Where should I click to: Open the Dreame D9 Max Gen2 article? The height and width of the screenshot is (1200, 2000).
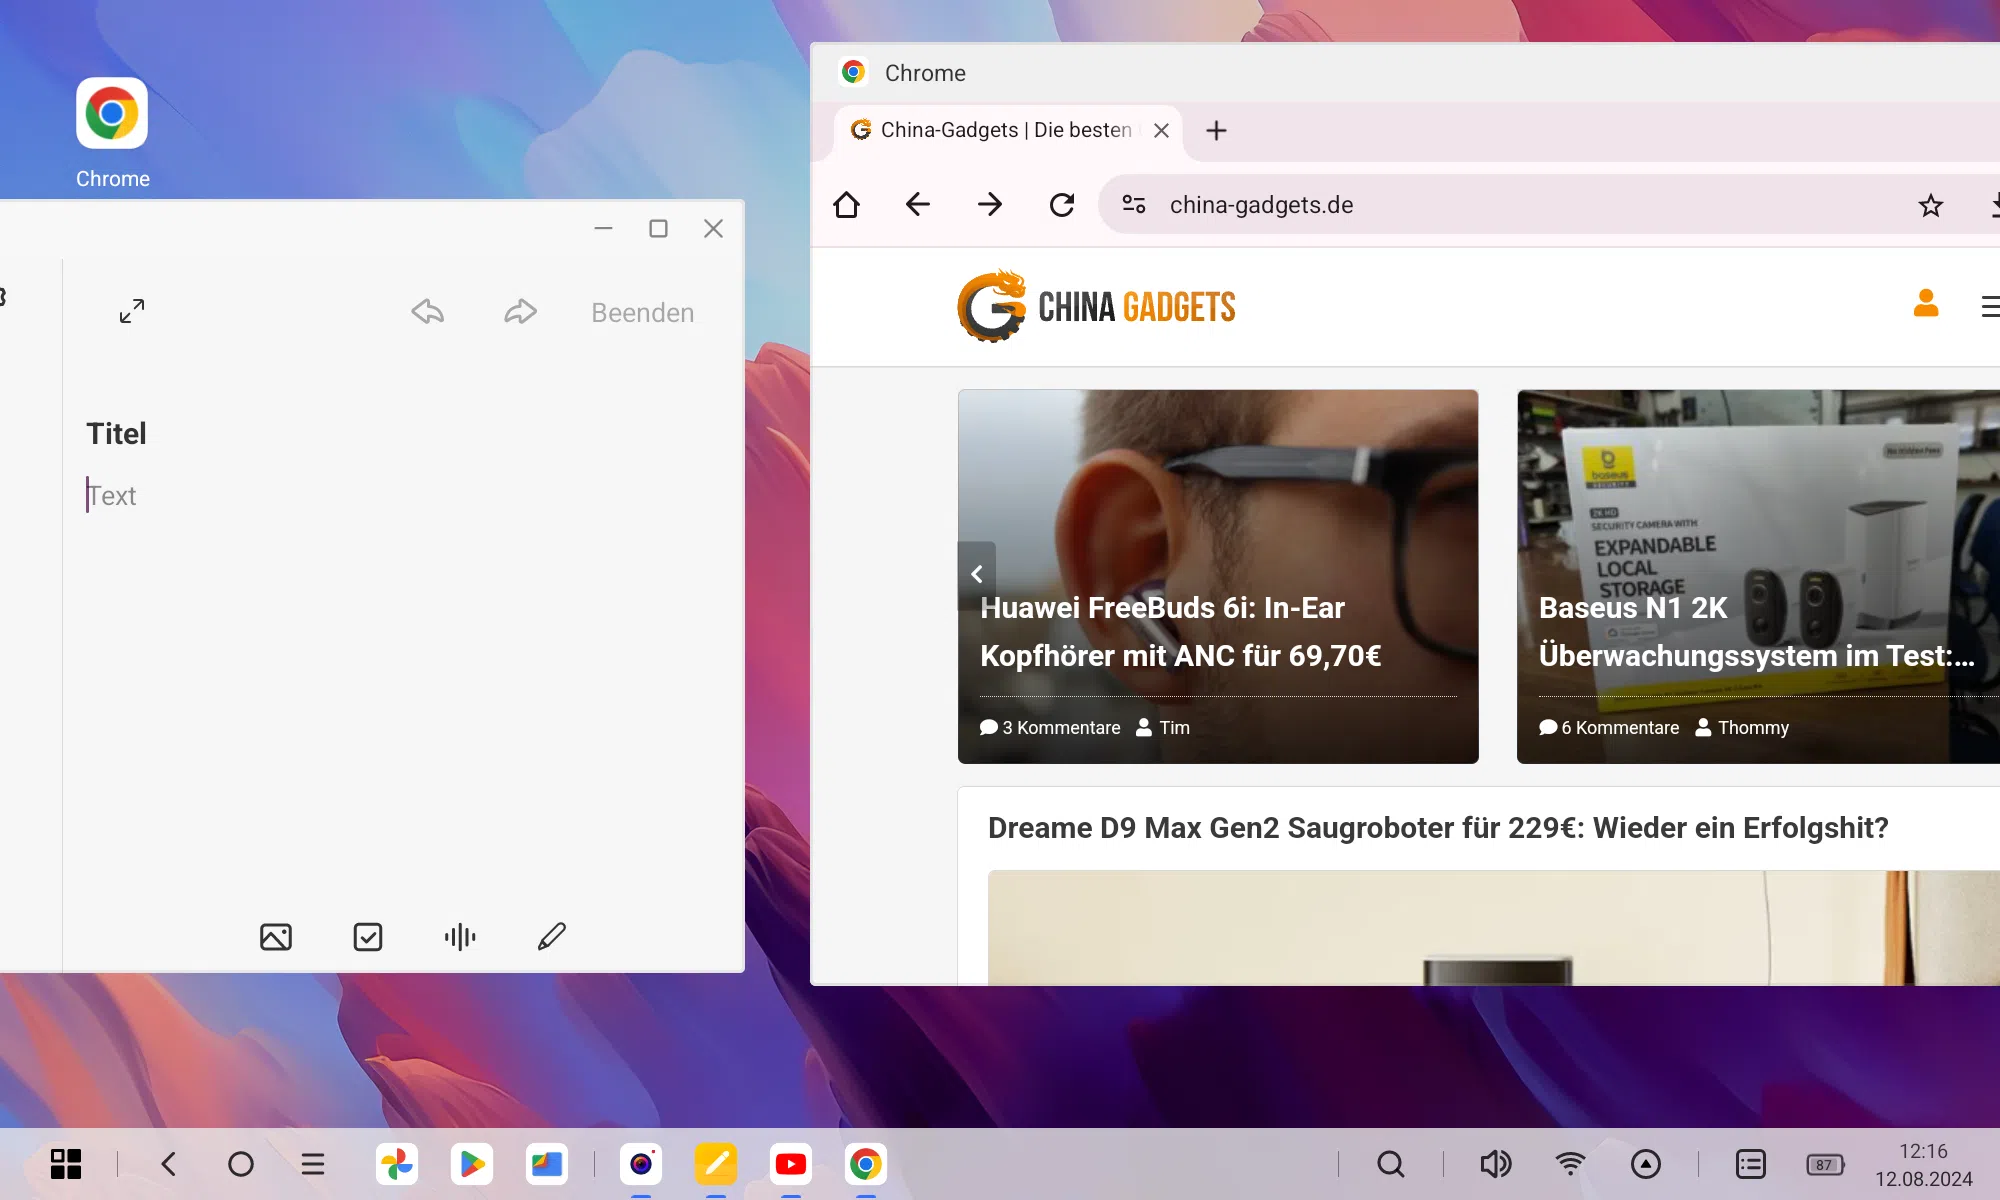[1438, 828]
